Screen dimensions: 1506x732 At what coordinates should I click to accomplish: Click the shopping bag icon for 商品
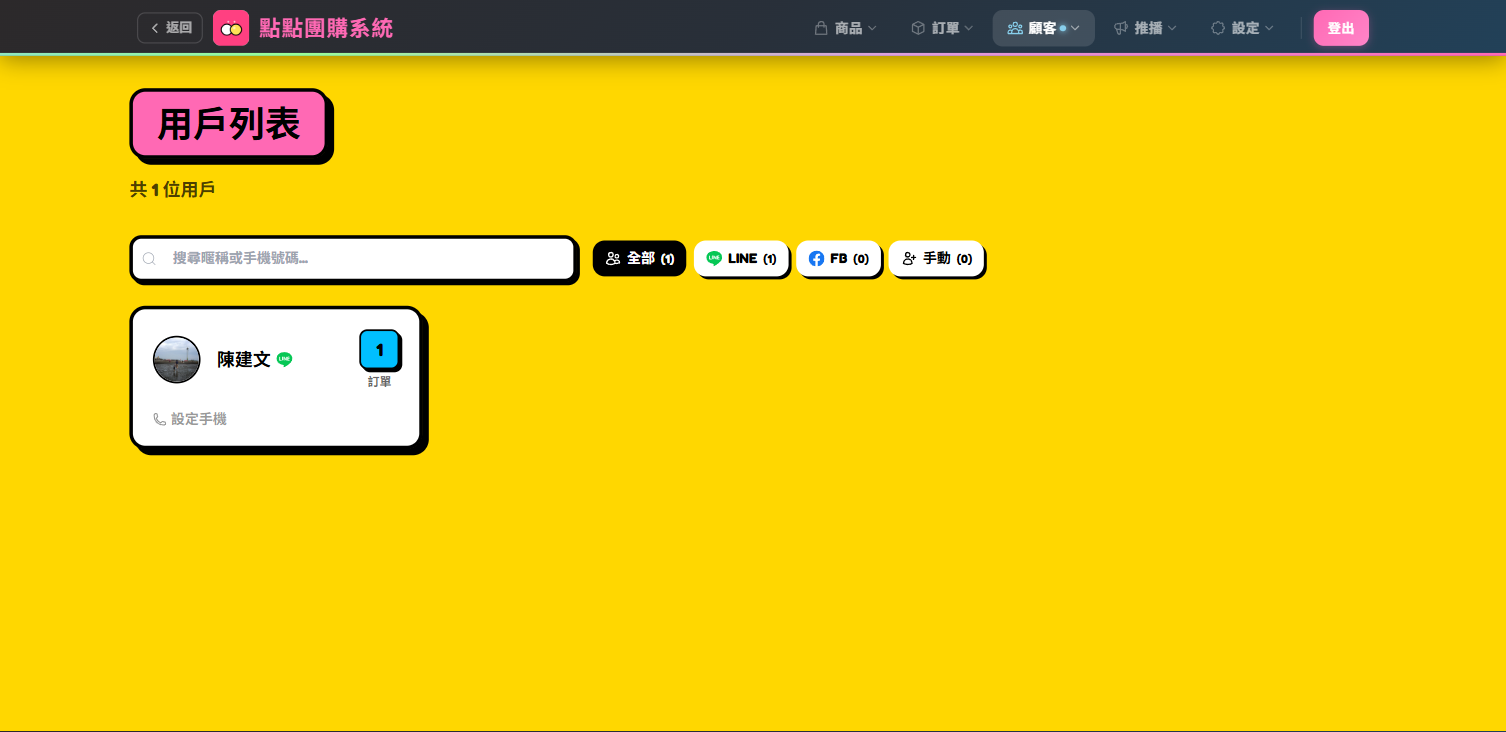coord(821,28)
